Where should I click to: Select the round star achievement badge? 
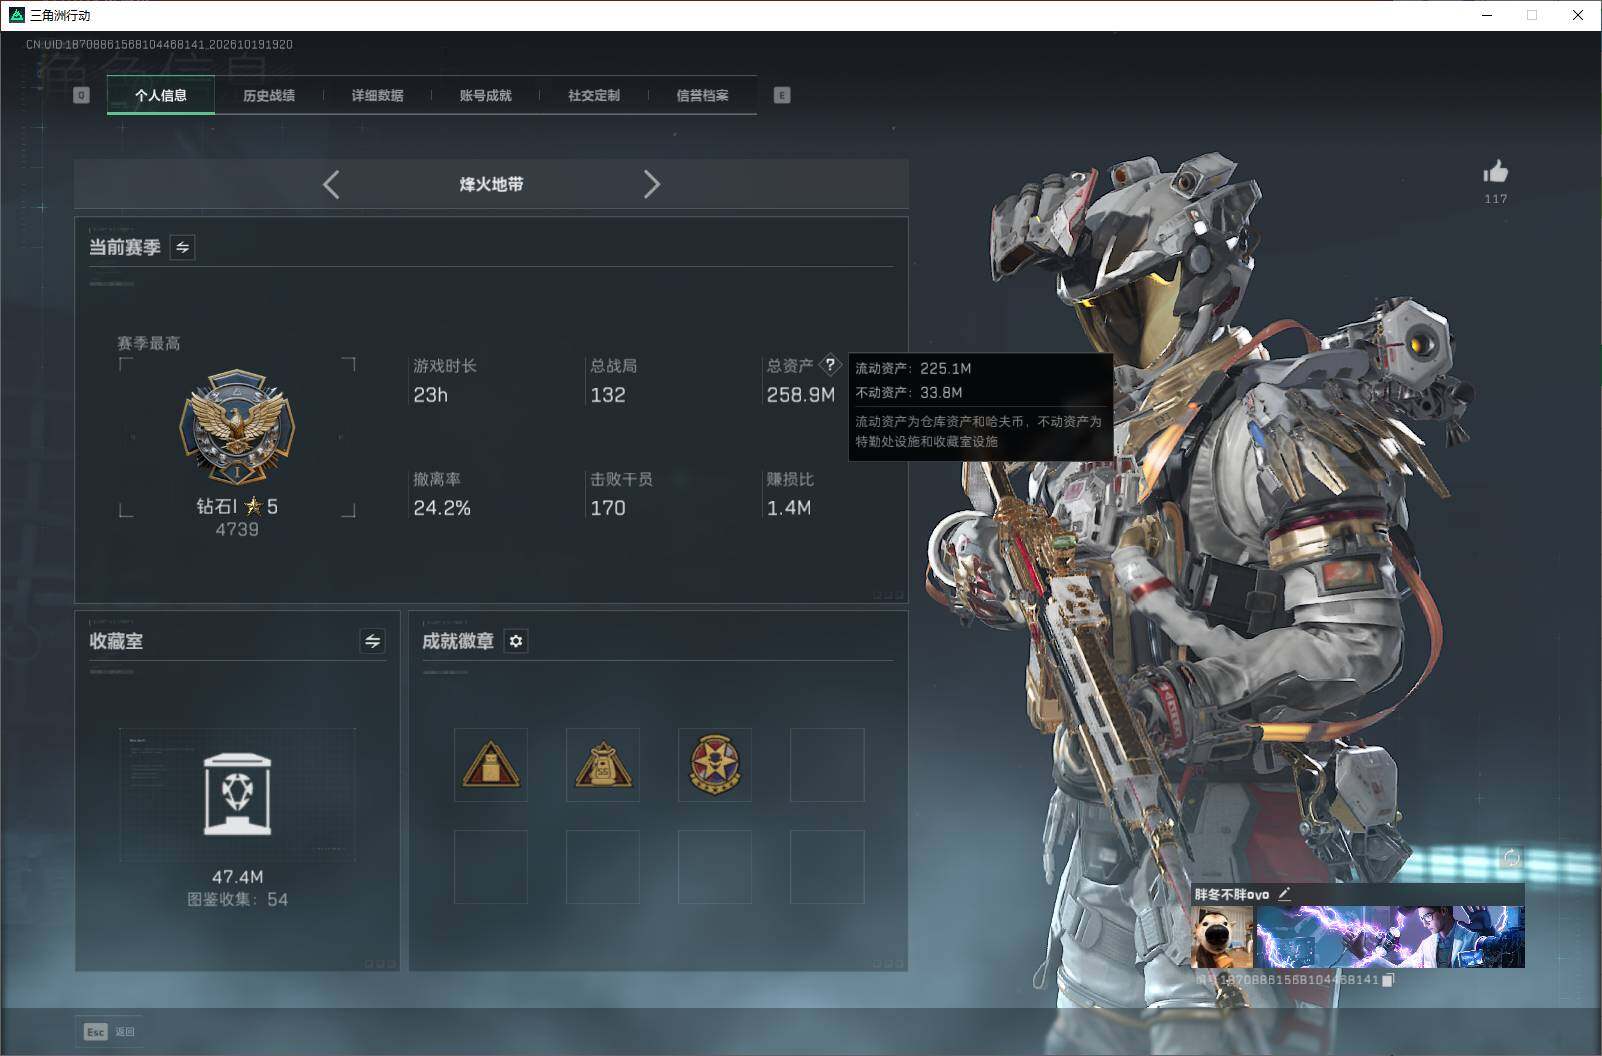coord(714,765)
